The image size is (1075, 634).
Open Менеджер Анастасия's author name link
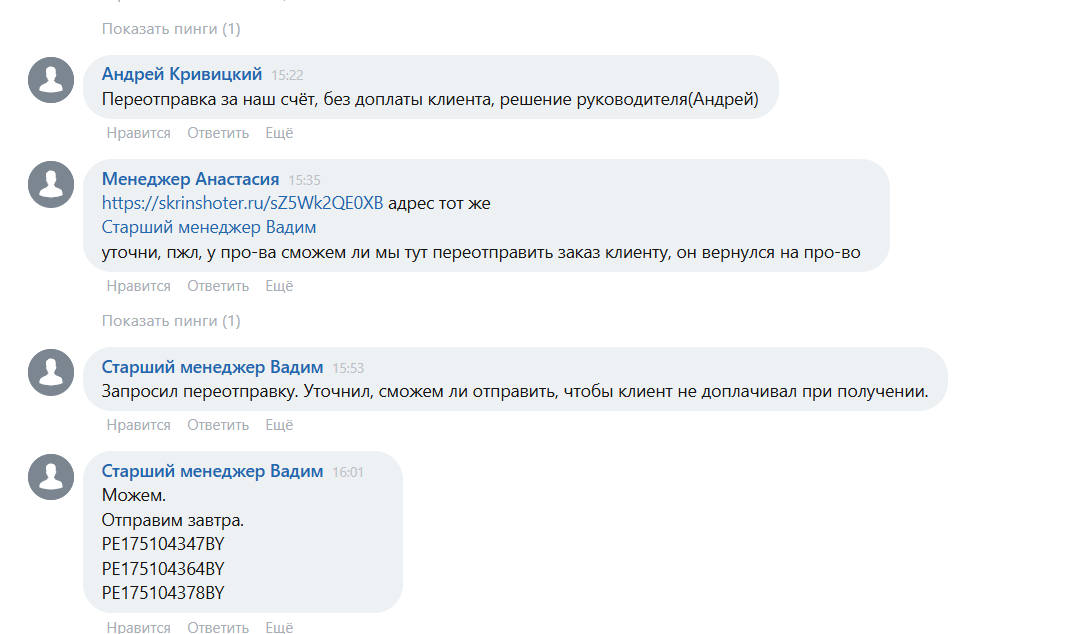coord(190,179)
